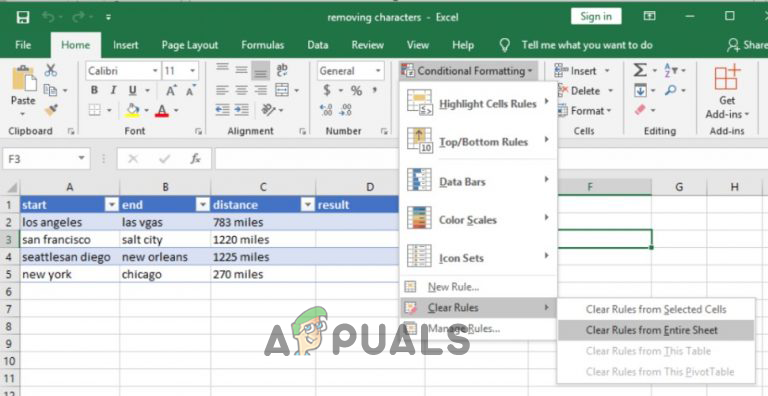768x396 pixels.
Task: Select Manage Rules menu entry
Action: [479, 328]
